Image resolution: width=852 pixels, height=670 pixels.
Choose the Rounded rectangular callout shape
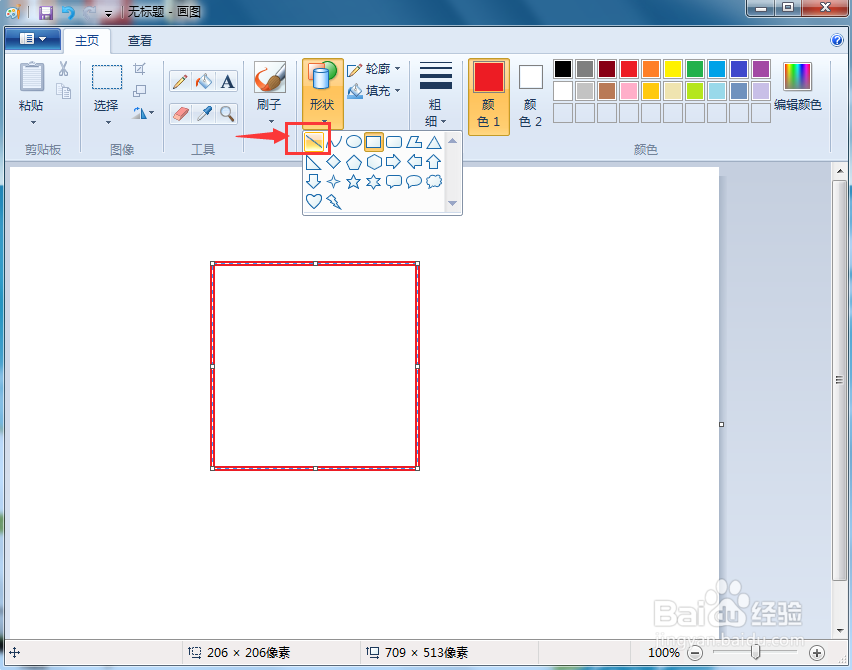pos(393,181)
